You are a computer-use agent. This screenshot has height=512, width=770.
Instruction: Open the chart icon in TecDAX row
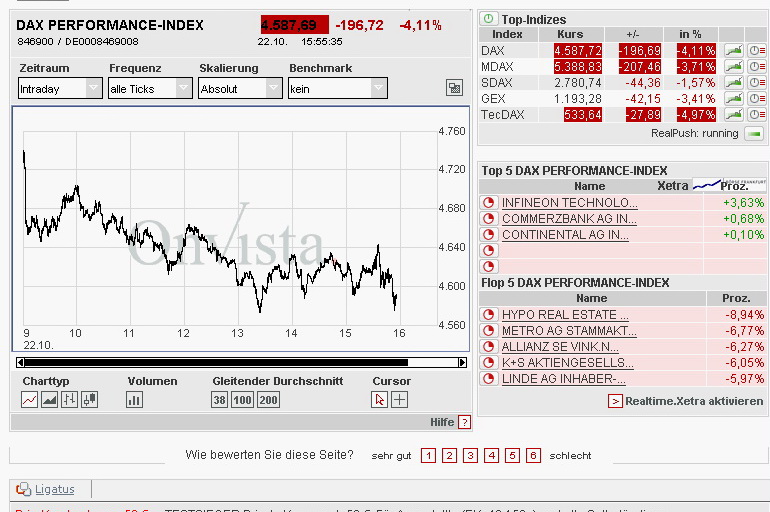point(733,115)
